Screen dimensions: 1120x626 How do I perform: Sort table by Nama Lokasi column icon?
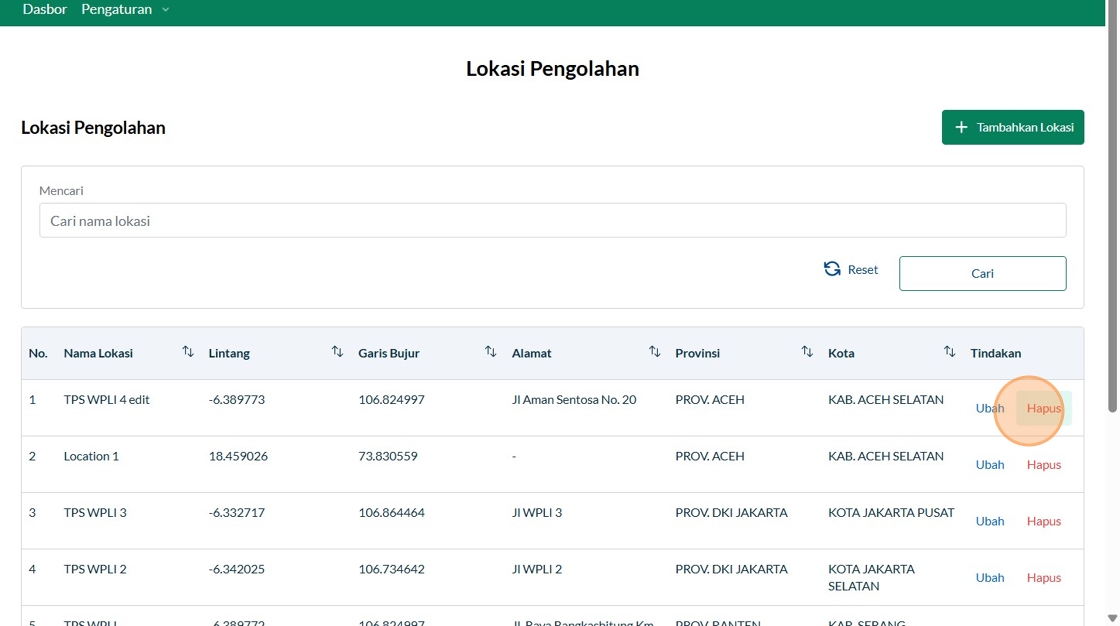[188, 352]
